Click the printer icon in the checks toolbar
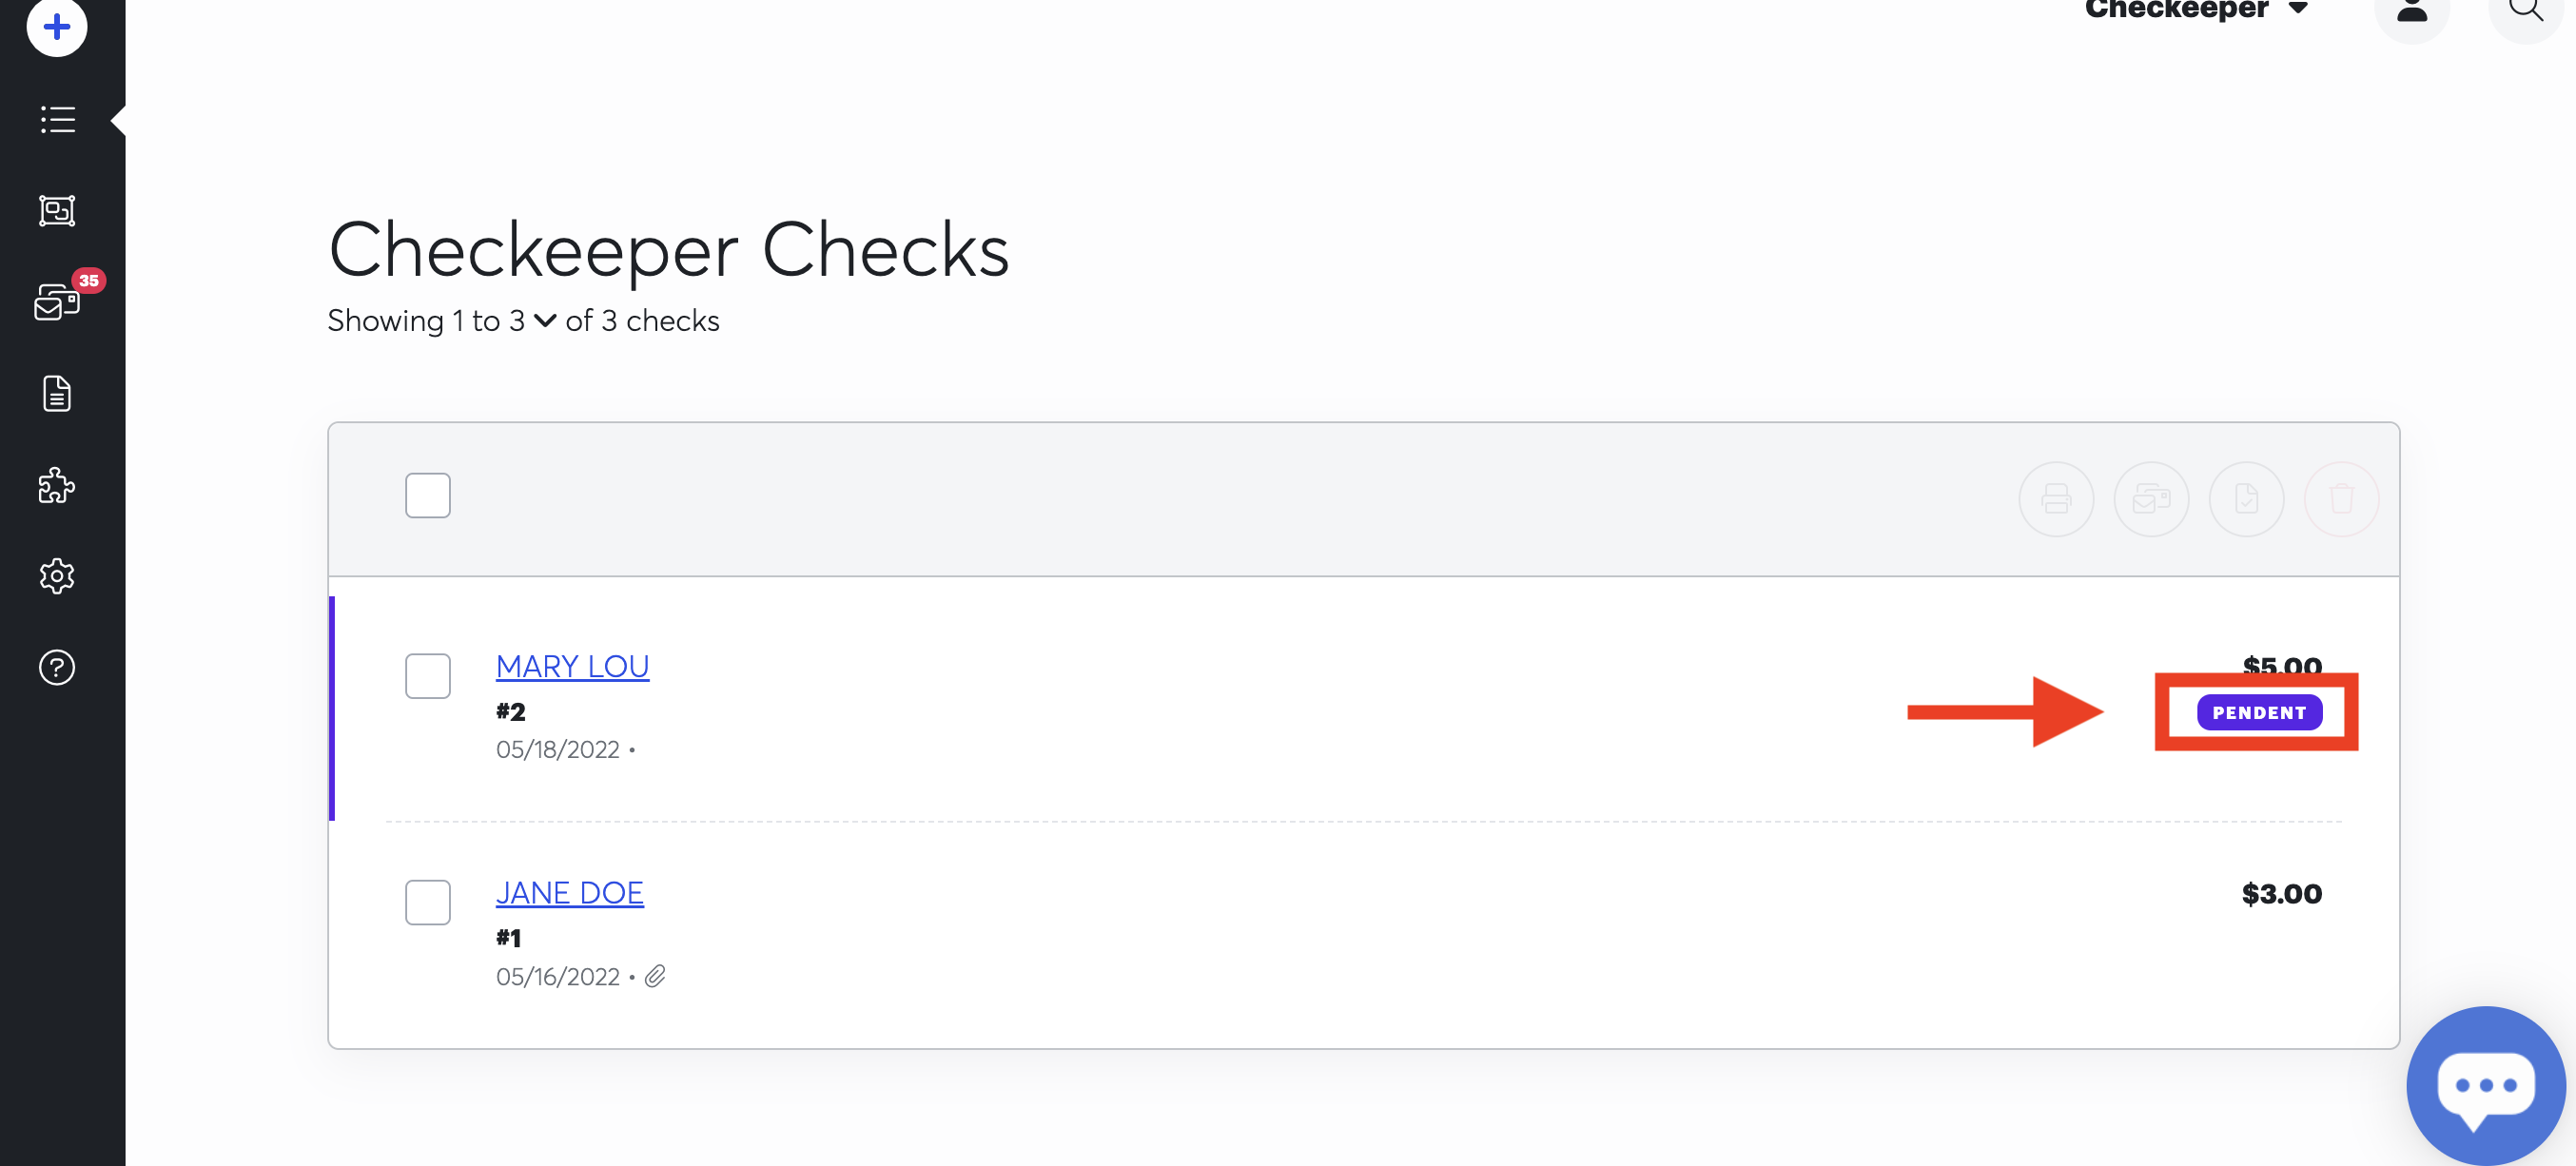2576x1166 pixels. (x=2056, y=499)
